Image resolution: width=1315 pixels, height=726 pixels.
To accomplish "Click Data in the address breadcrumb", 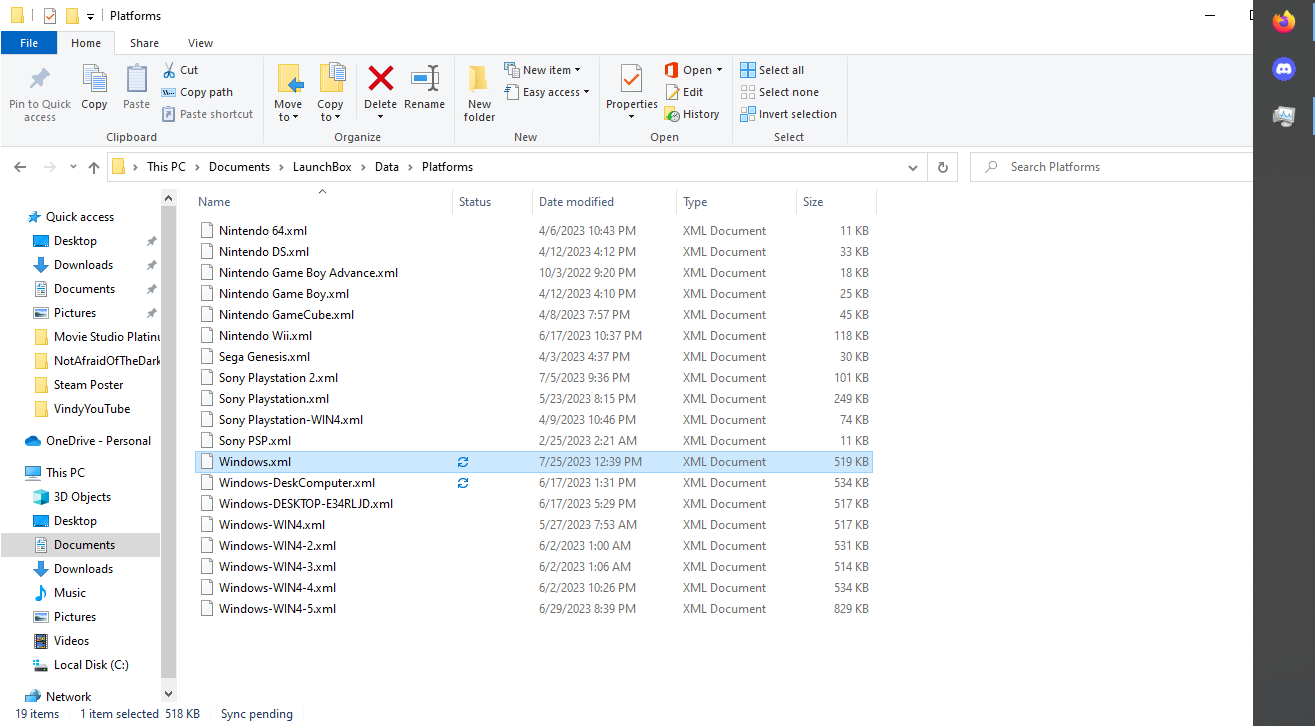I will pos(386,167).
